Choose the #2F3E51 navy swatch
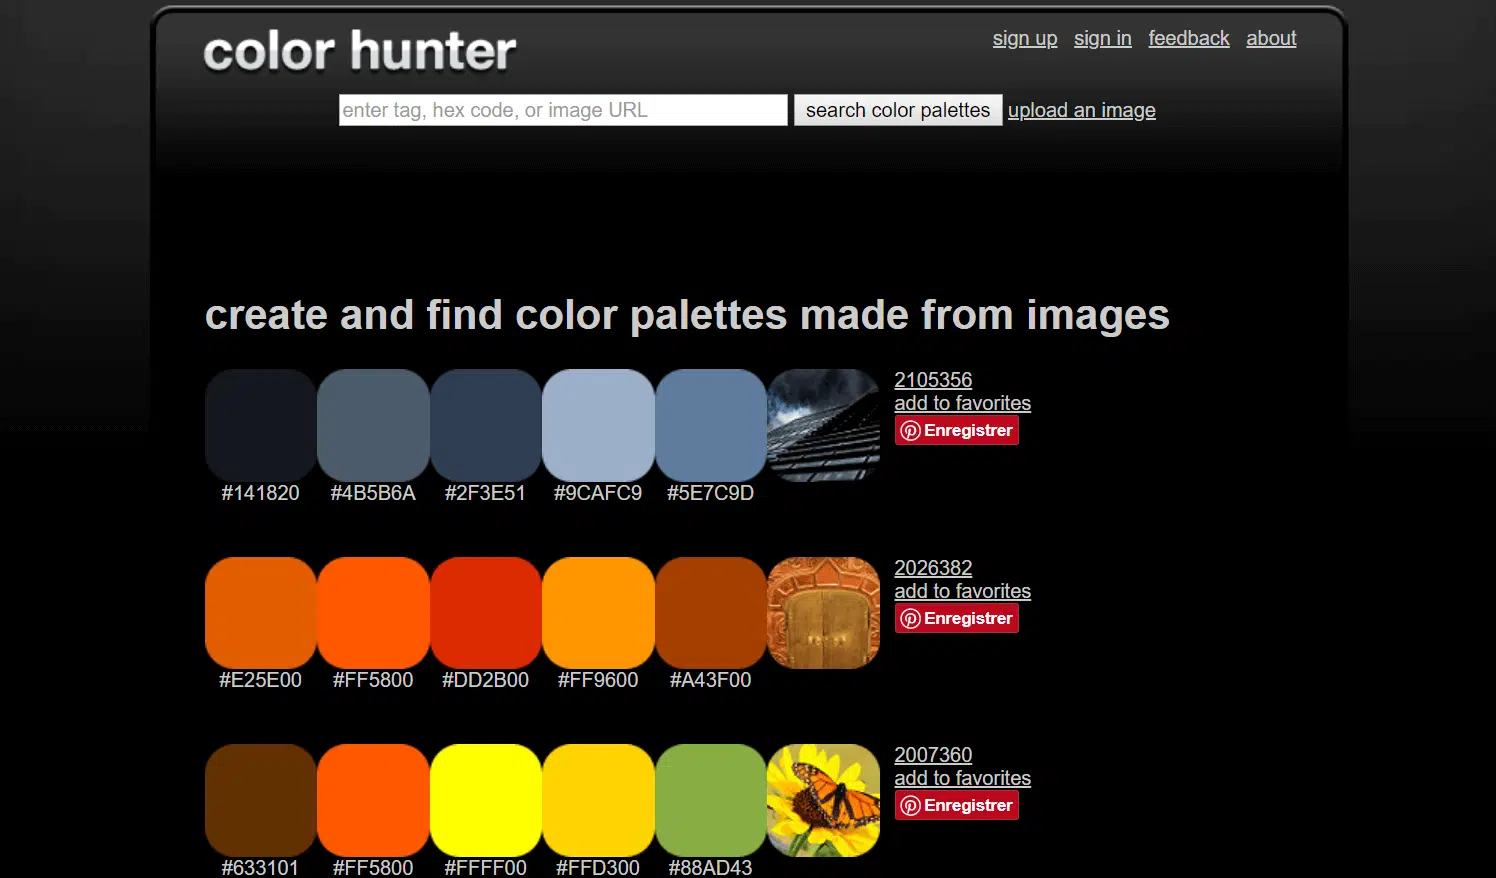The width and height of the screenshot is (1496, 878). pyautogui.click(x=486, y=425)
